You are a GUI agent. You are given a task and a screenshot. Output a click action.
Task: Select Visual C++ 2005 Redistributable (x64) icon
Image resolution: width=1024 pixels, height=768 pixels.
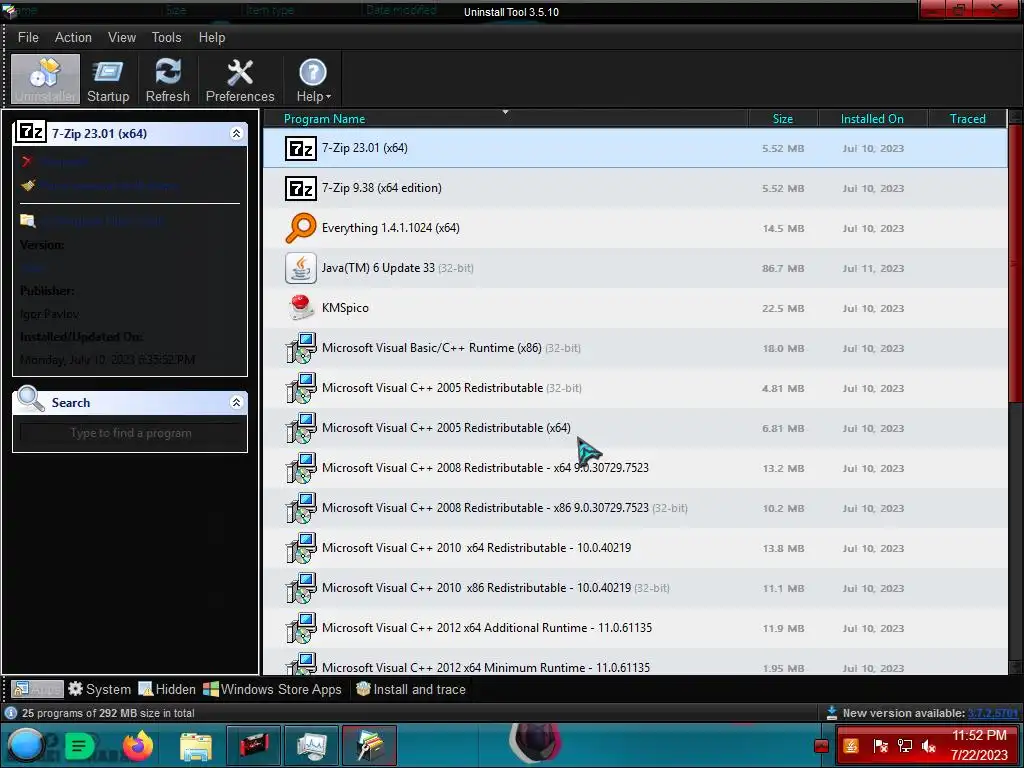point(301,428)
